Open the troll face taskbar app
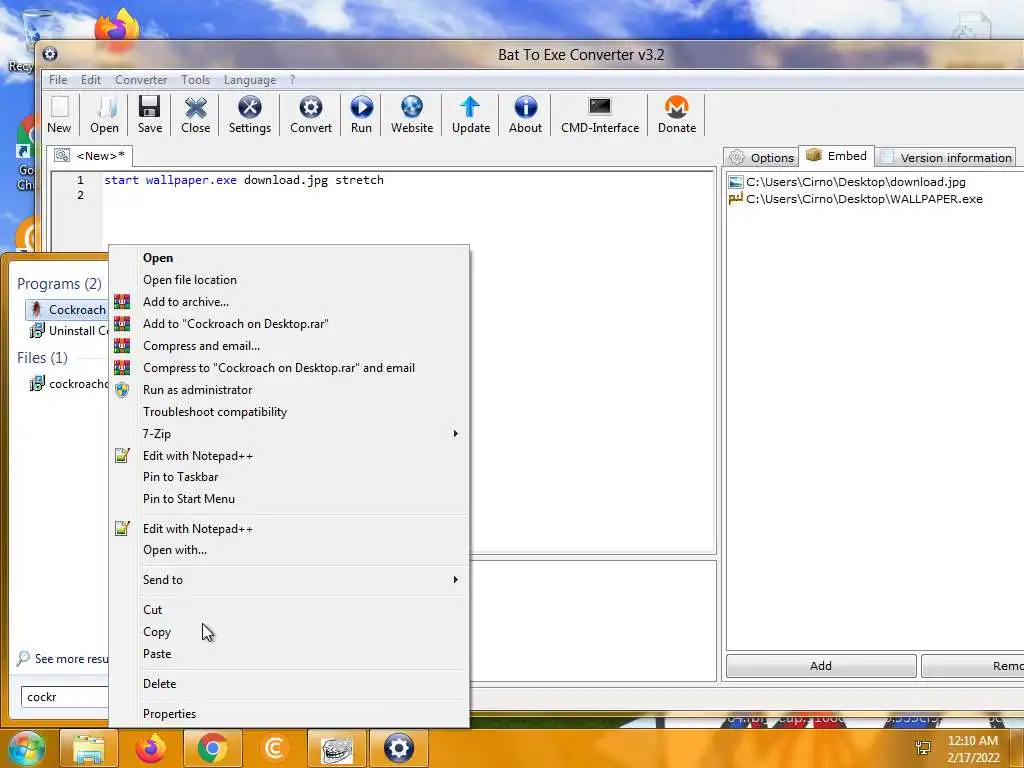 click(336, 748)
